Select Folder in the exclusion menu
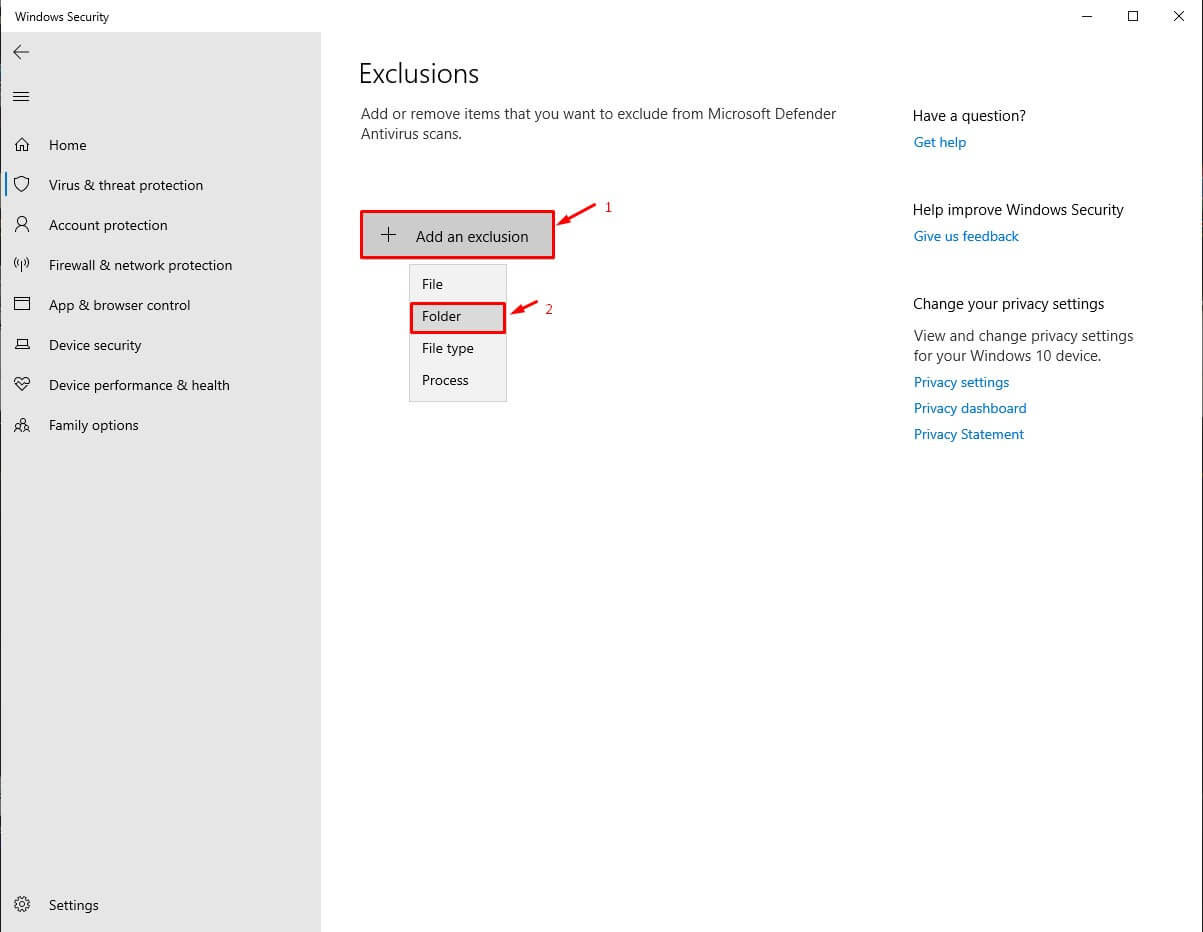1203x932 pixels. [442, 316]
